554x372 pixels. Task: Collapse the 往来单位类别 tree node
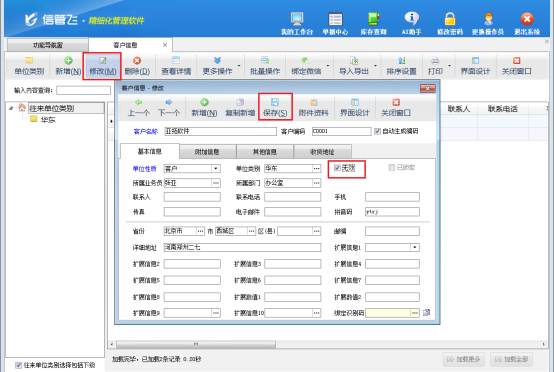point(11,108)
